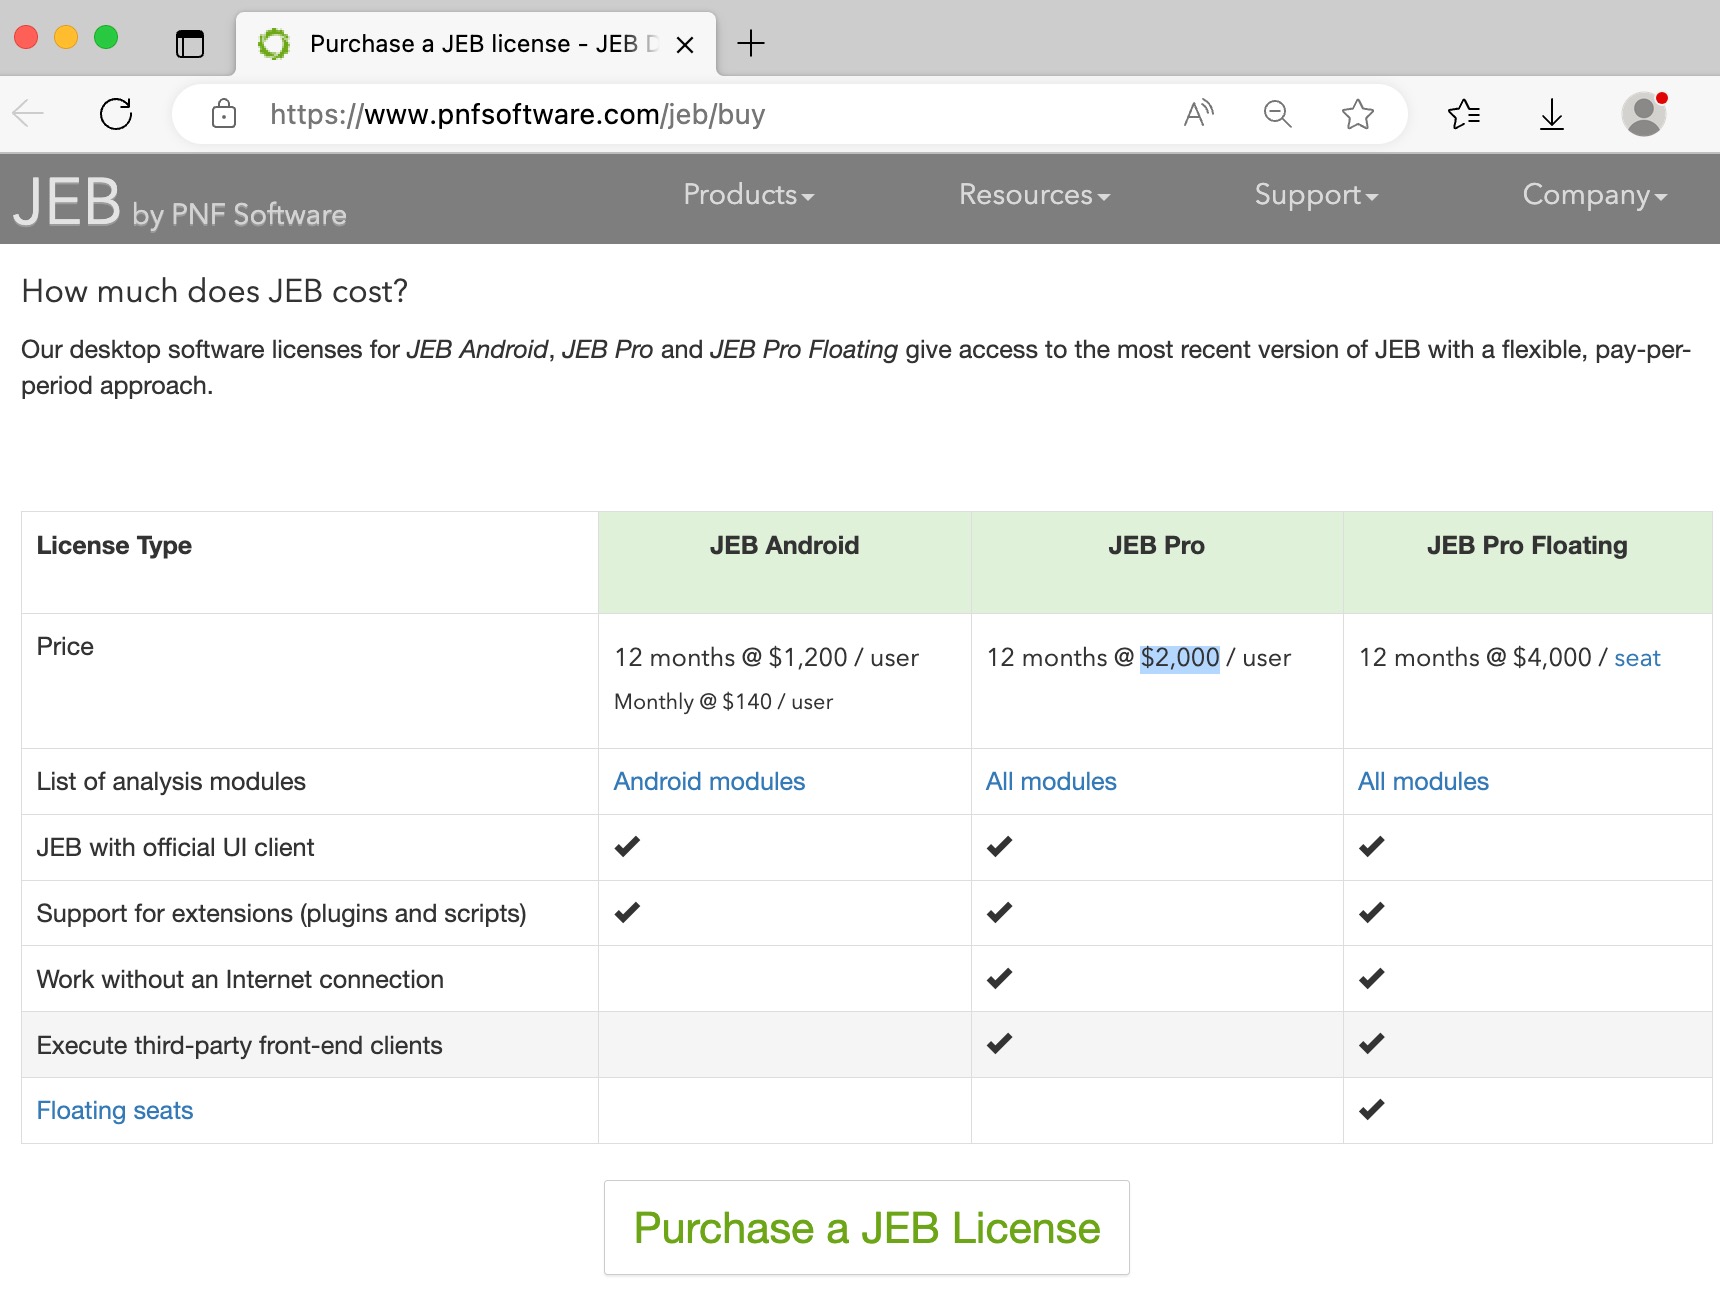Open the Resources dropdown menu
The image size is (1720, 1294).
(1034, 195)
